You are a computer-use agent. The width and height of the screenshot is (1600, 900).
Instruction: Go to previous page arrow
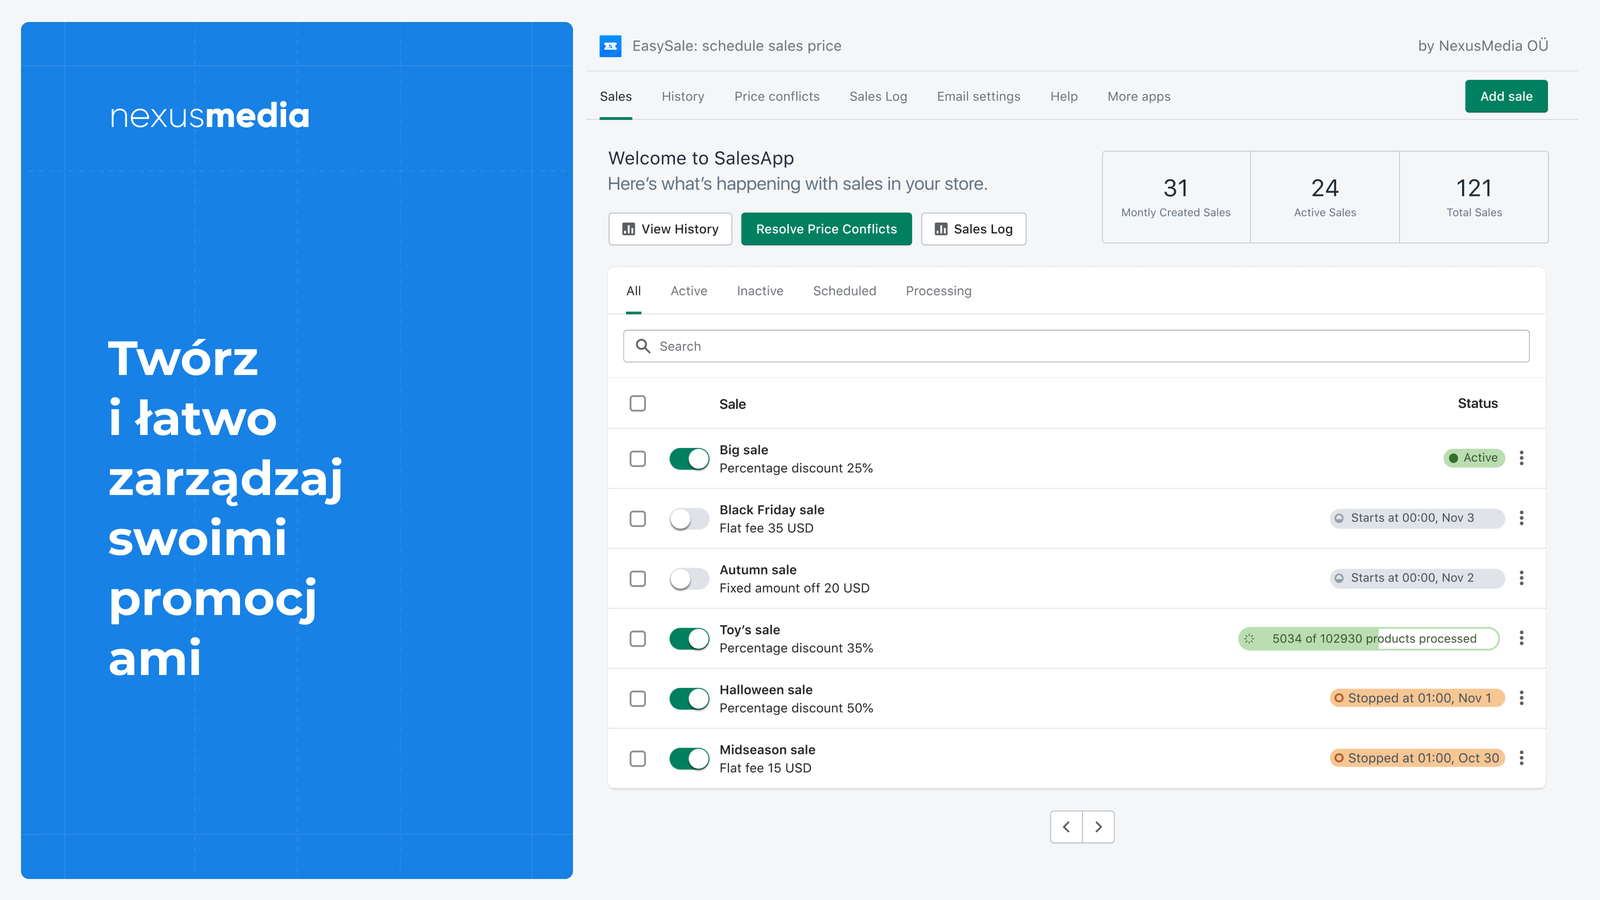click(x=1066, y=827)
